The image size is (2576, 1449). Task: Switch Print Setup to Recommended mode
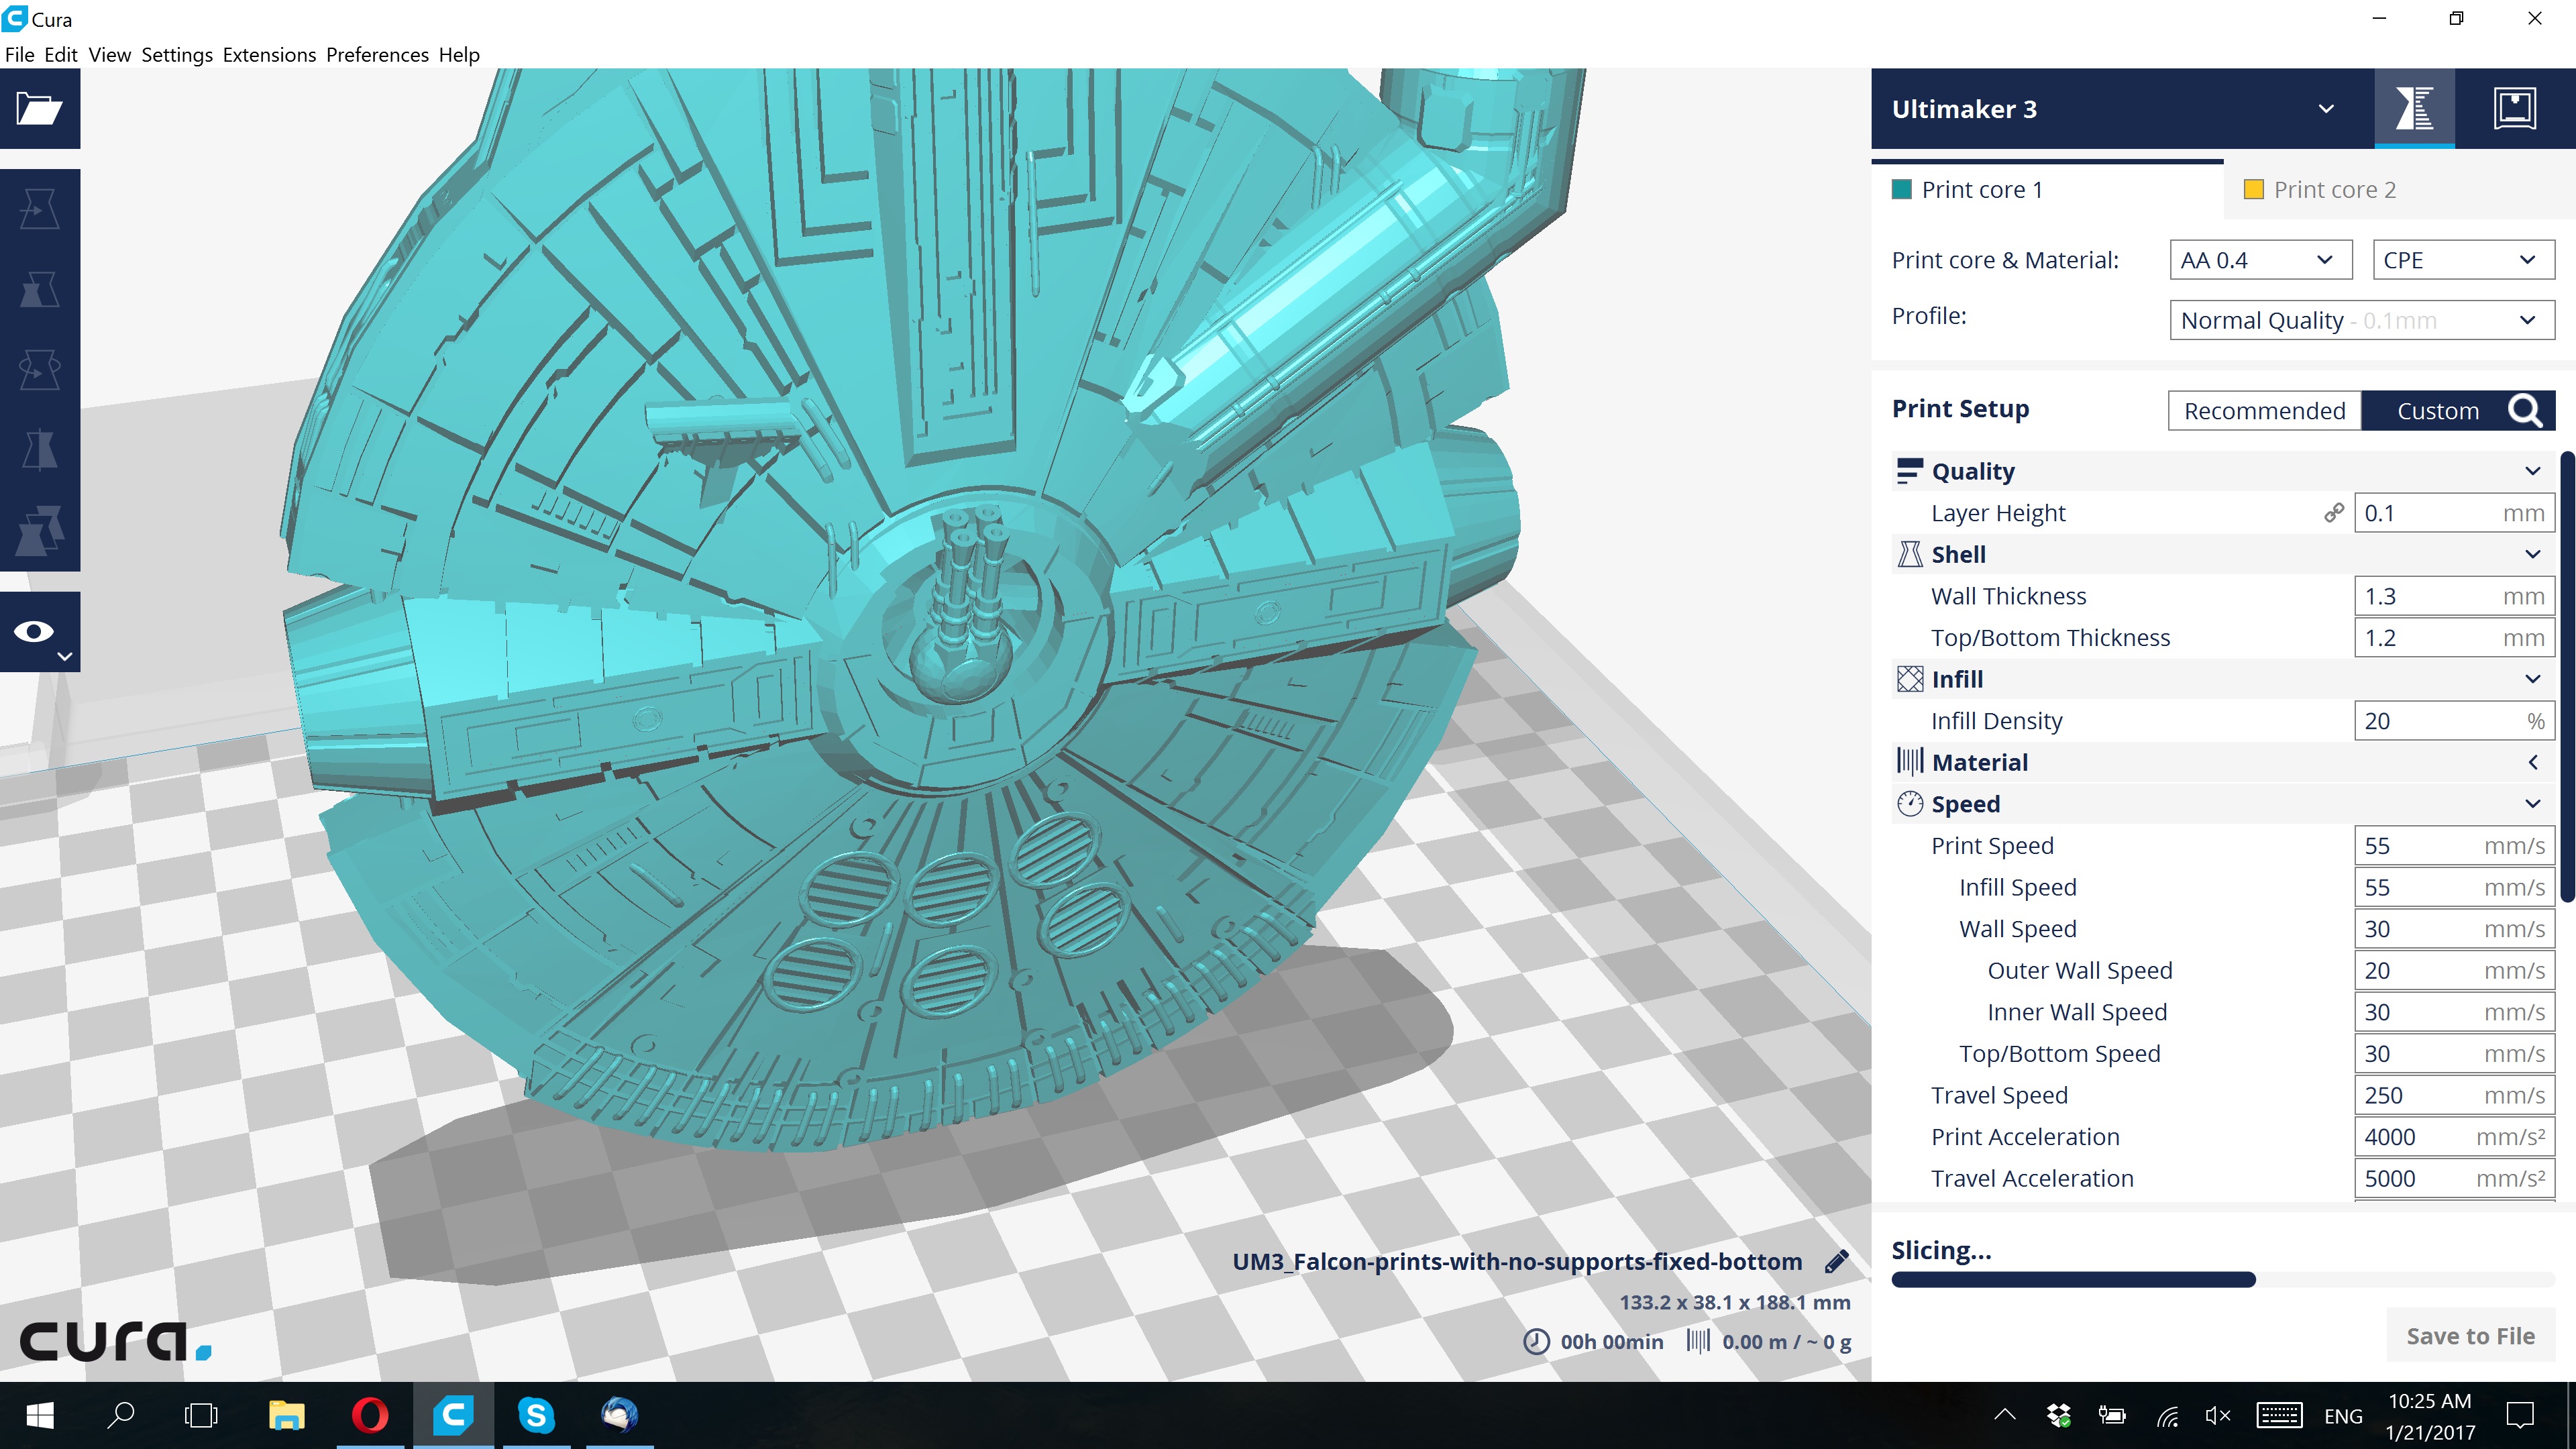tap(2264, 411)
